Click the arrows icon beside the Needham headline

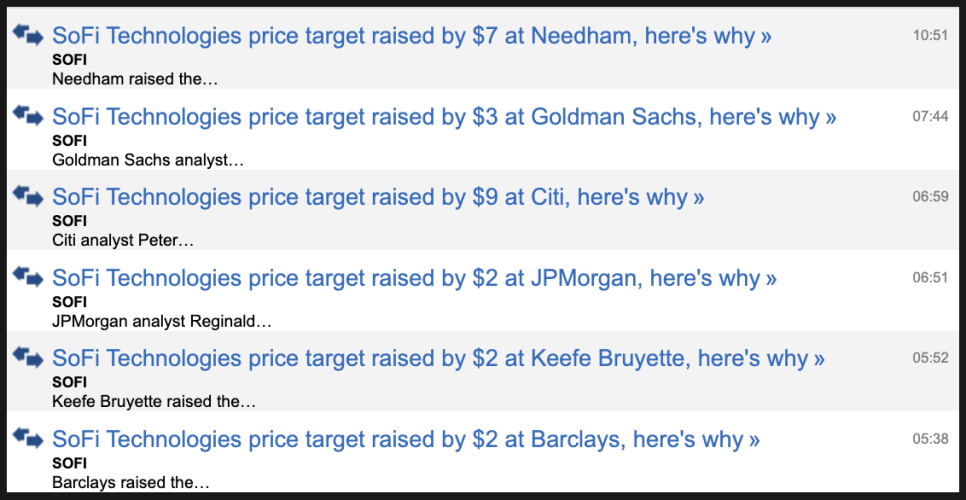point(28,34)
